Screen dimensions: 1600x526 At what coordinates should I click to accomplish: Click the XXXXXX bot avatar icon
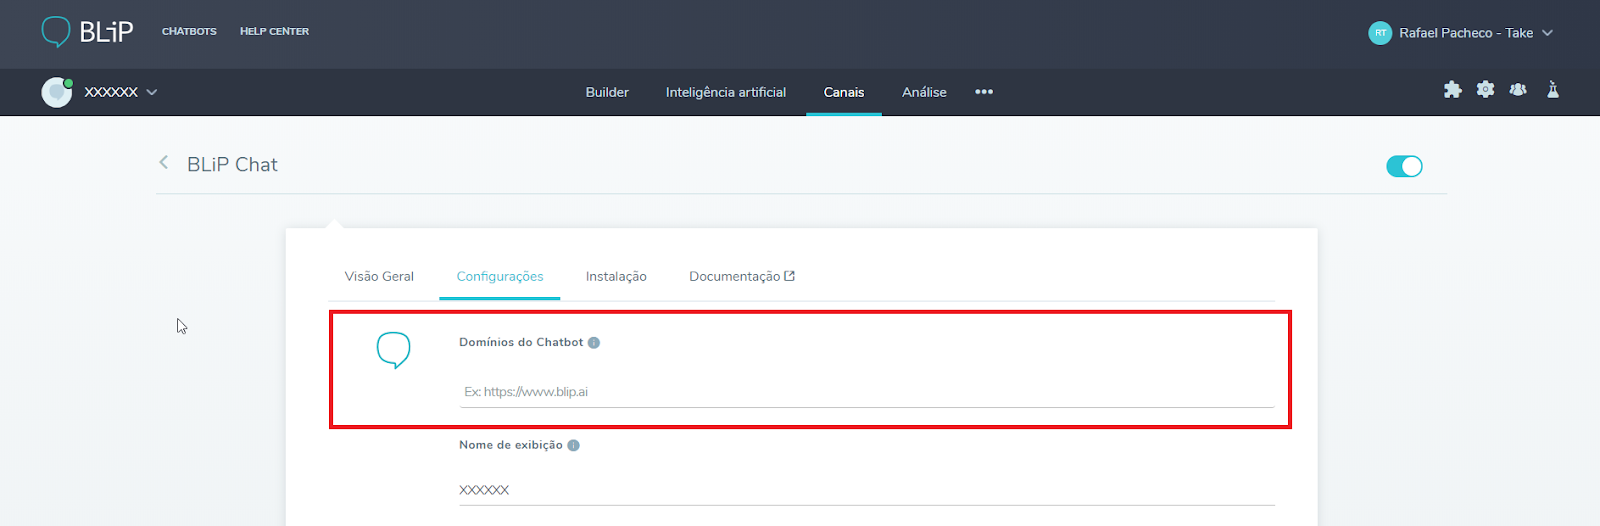[57, 92]
